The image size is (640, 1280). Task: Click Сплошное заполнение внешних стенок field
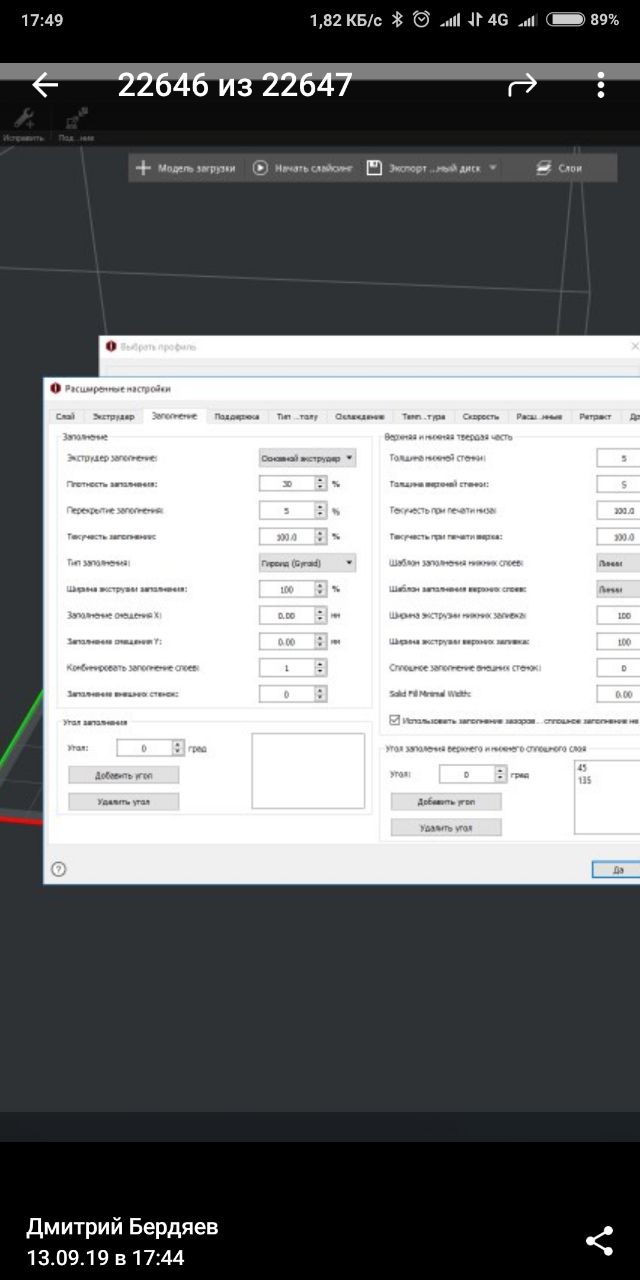pyautogui.click(x=618, y=667)
